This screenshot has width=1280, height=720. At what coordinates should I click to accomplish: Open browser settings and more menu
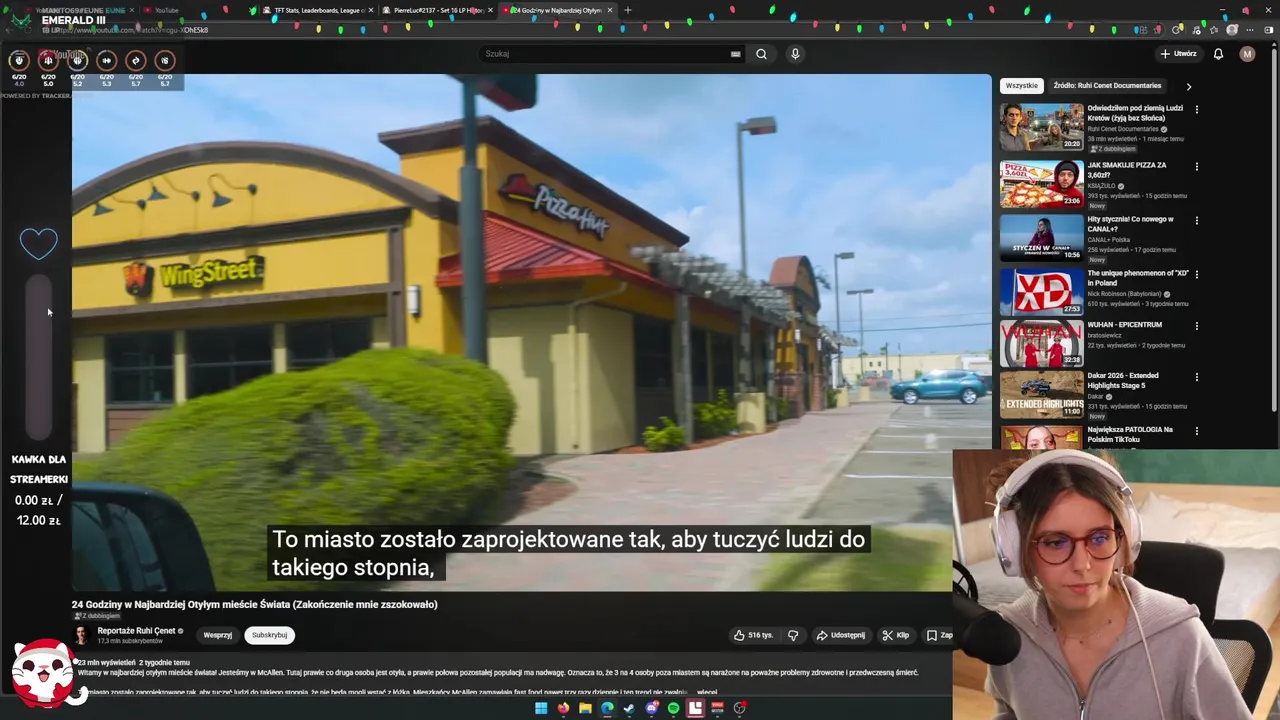(x=1250, y=30)
